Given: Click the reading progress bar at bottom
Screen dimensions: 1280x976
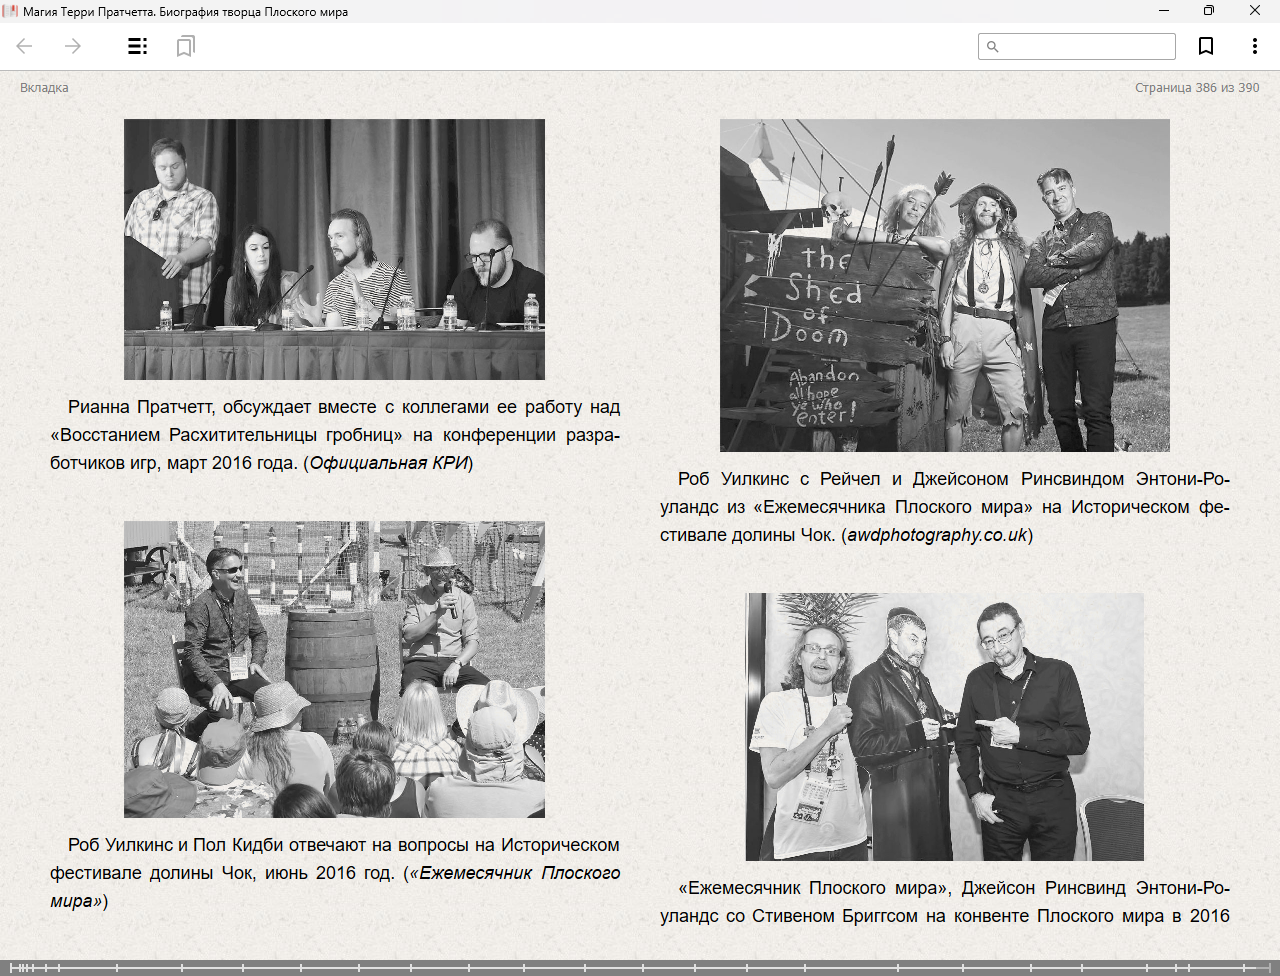Looking at the screenshot, I should point(640,967).
